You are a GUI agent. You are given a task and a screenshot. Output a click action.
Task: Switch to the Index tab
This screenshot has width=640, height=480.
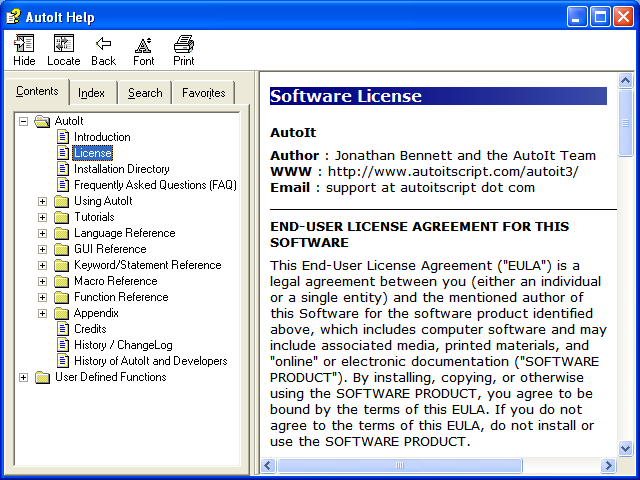[91, 93]
